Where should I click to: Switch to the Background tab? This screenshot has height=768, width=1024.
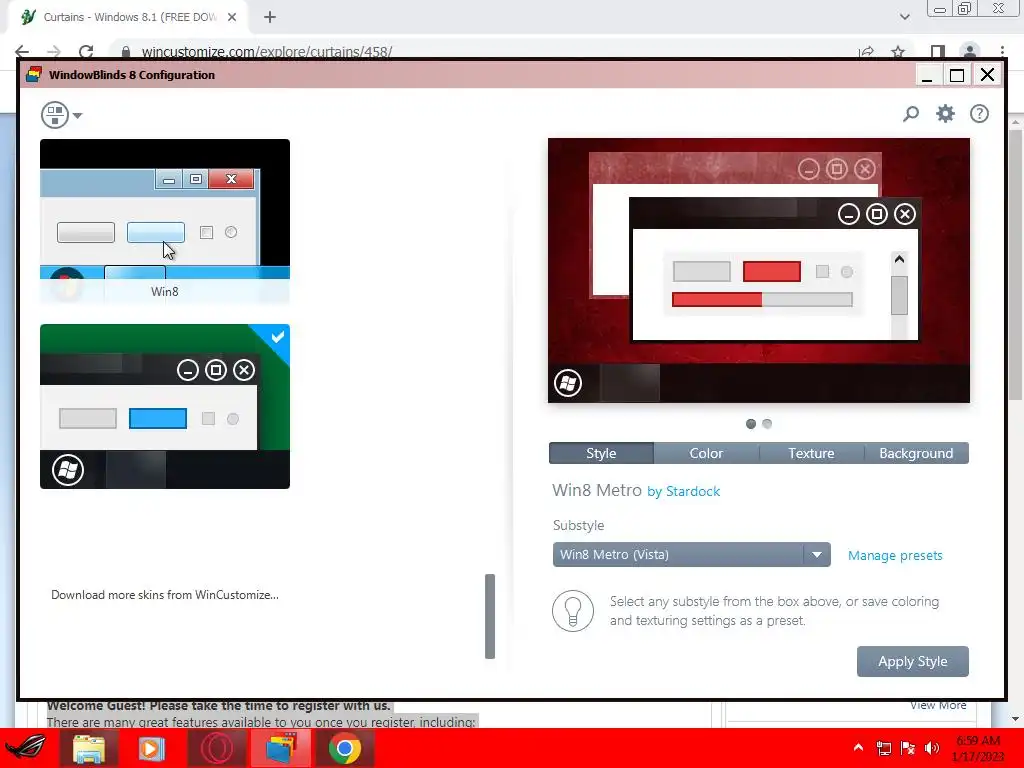coord(916,453)
